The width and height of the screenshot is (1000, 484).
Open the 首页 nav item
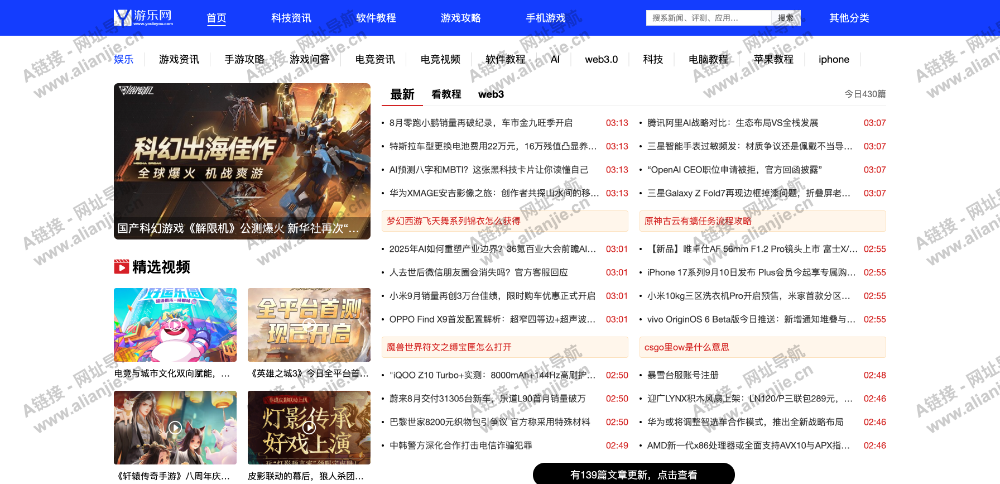(216, 18)
